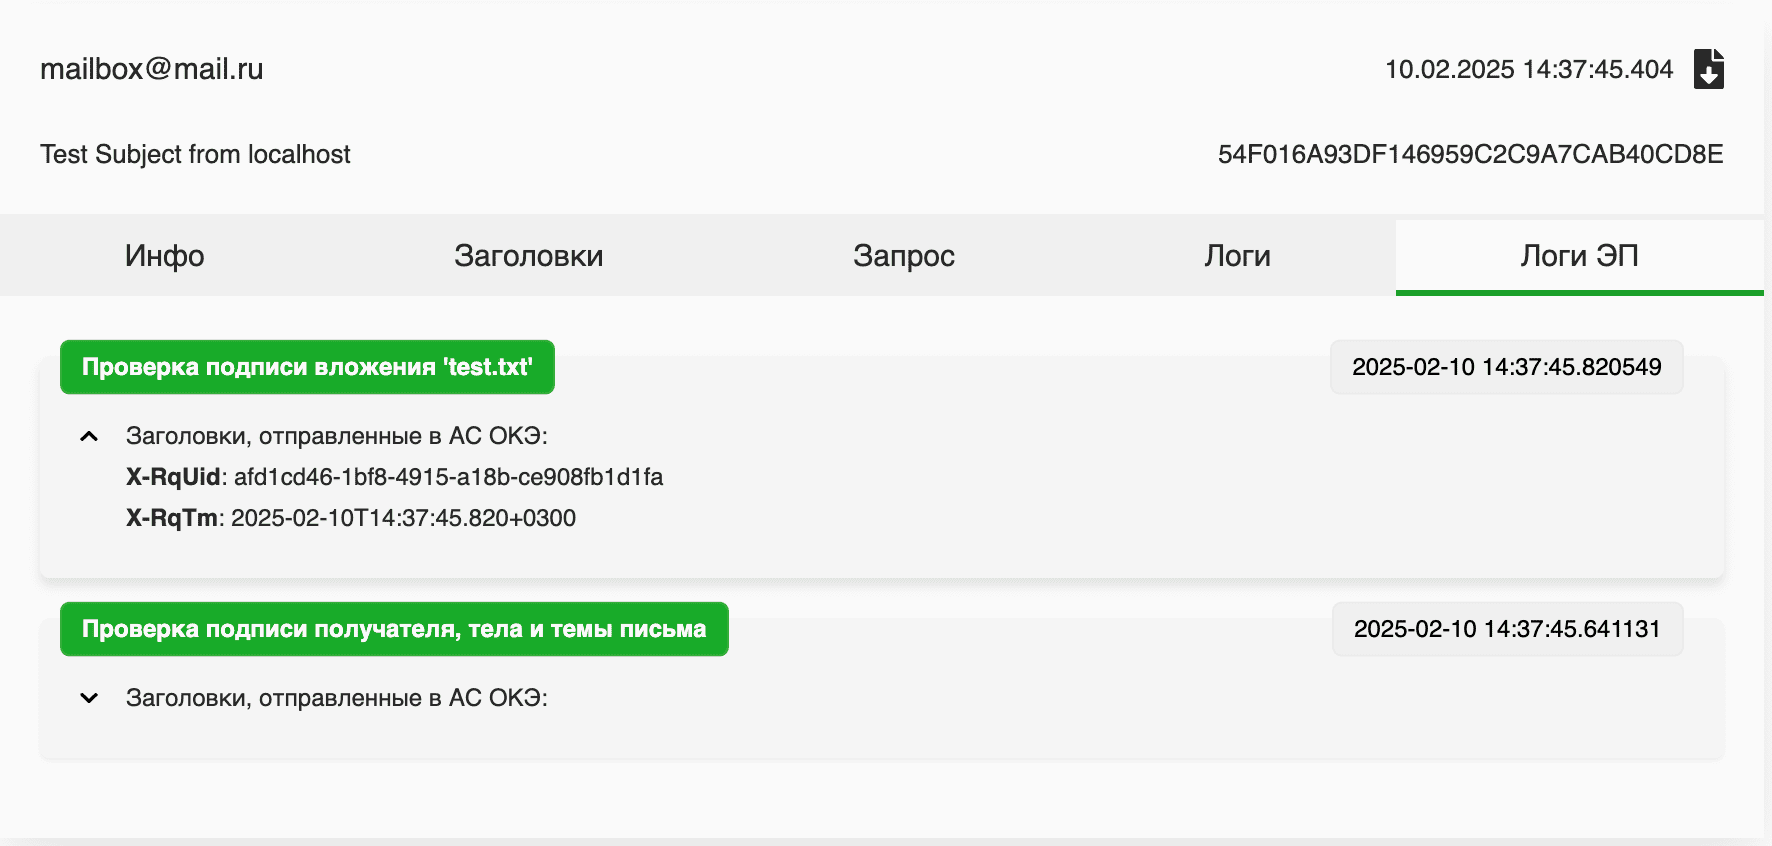1772x846 pixels.
Task: Click the green recipient, body and subject signature badge
Action: tap(394, 629)
